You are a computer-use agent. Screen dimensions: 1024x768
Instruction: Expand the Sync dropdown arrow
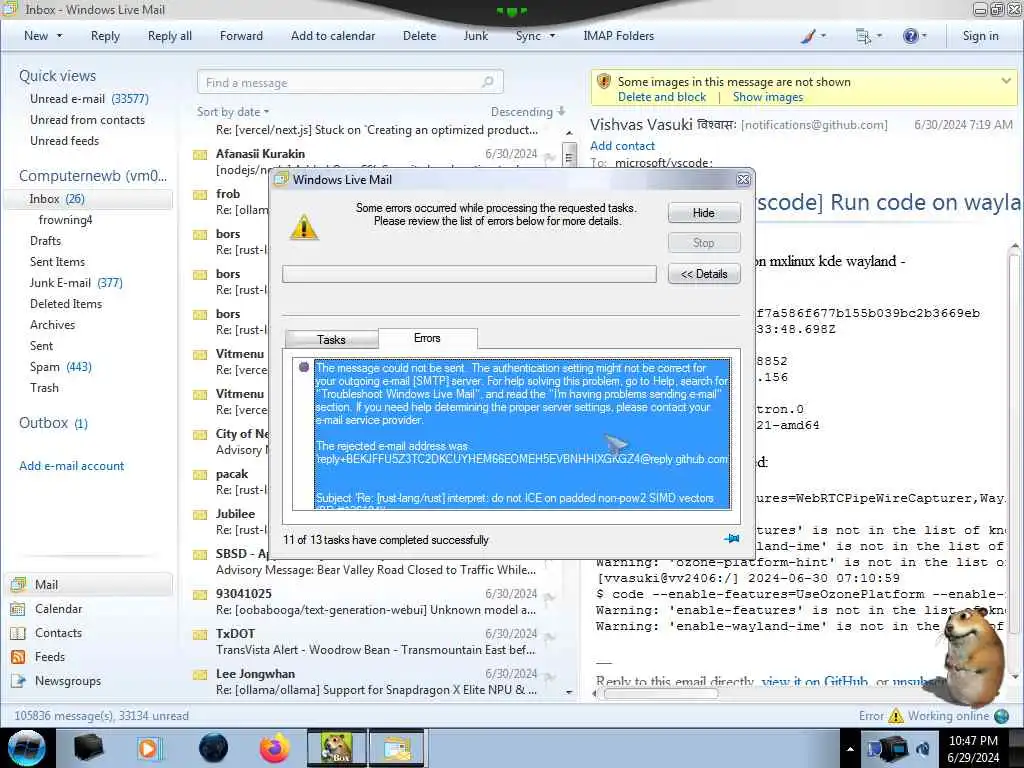[x=552, y=36]
